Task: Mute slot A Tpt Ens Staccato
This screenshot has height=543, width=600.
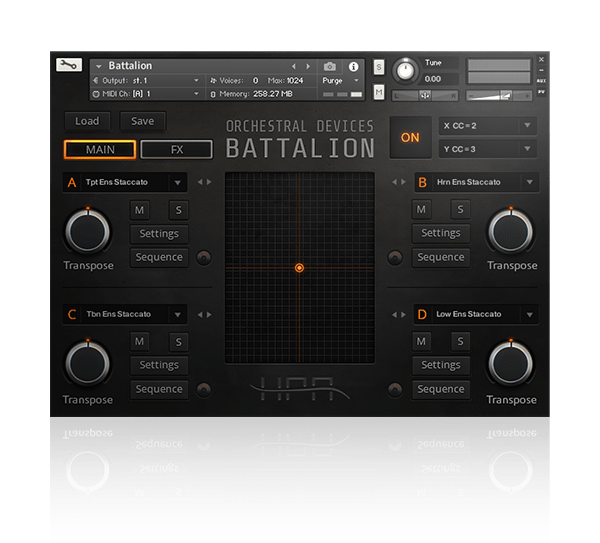Action: (139, 210)
